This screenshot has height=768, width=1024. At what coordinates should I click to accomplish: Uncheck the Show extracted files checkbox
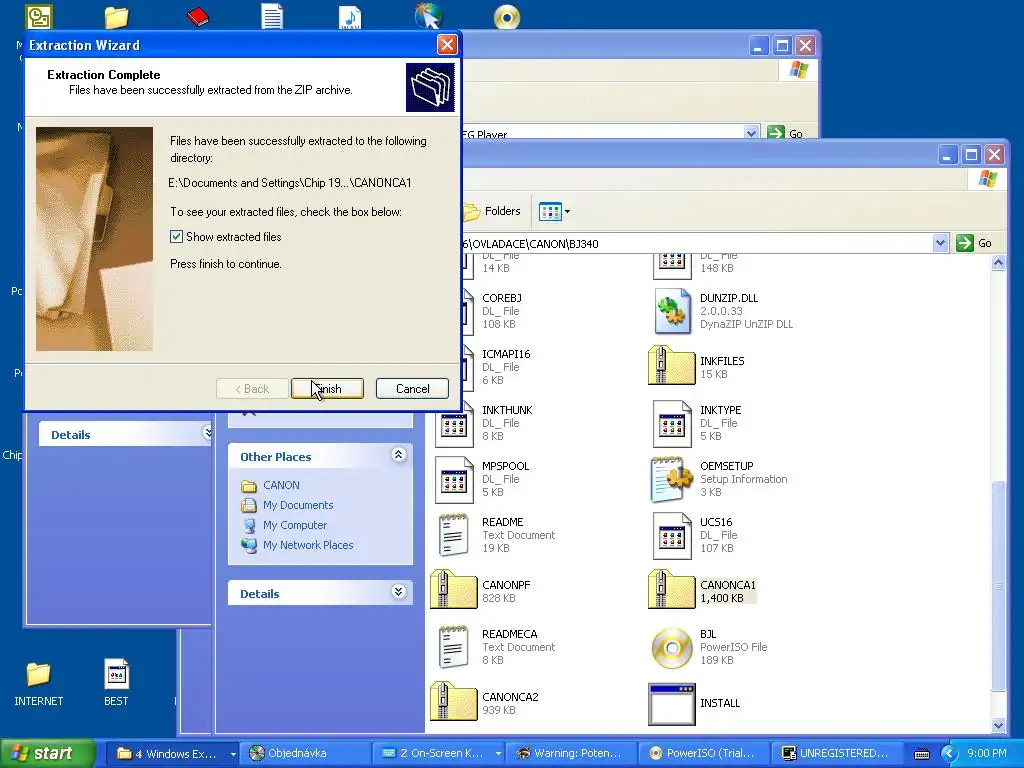(x=176, y=236)
